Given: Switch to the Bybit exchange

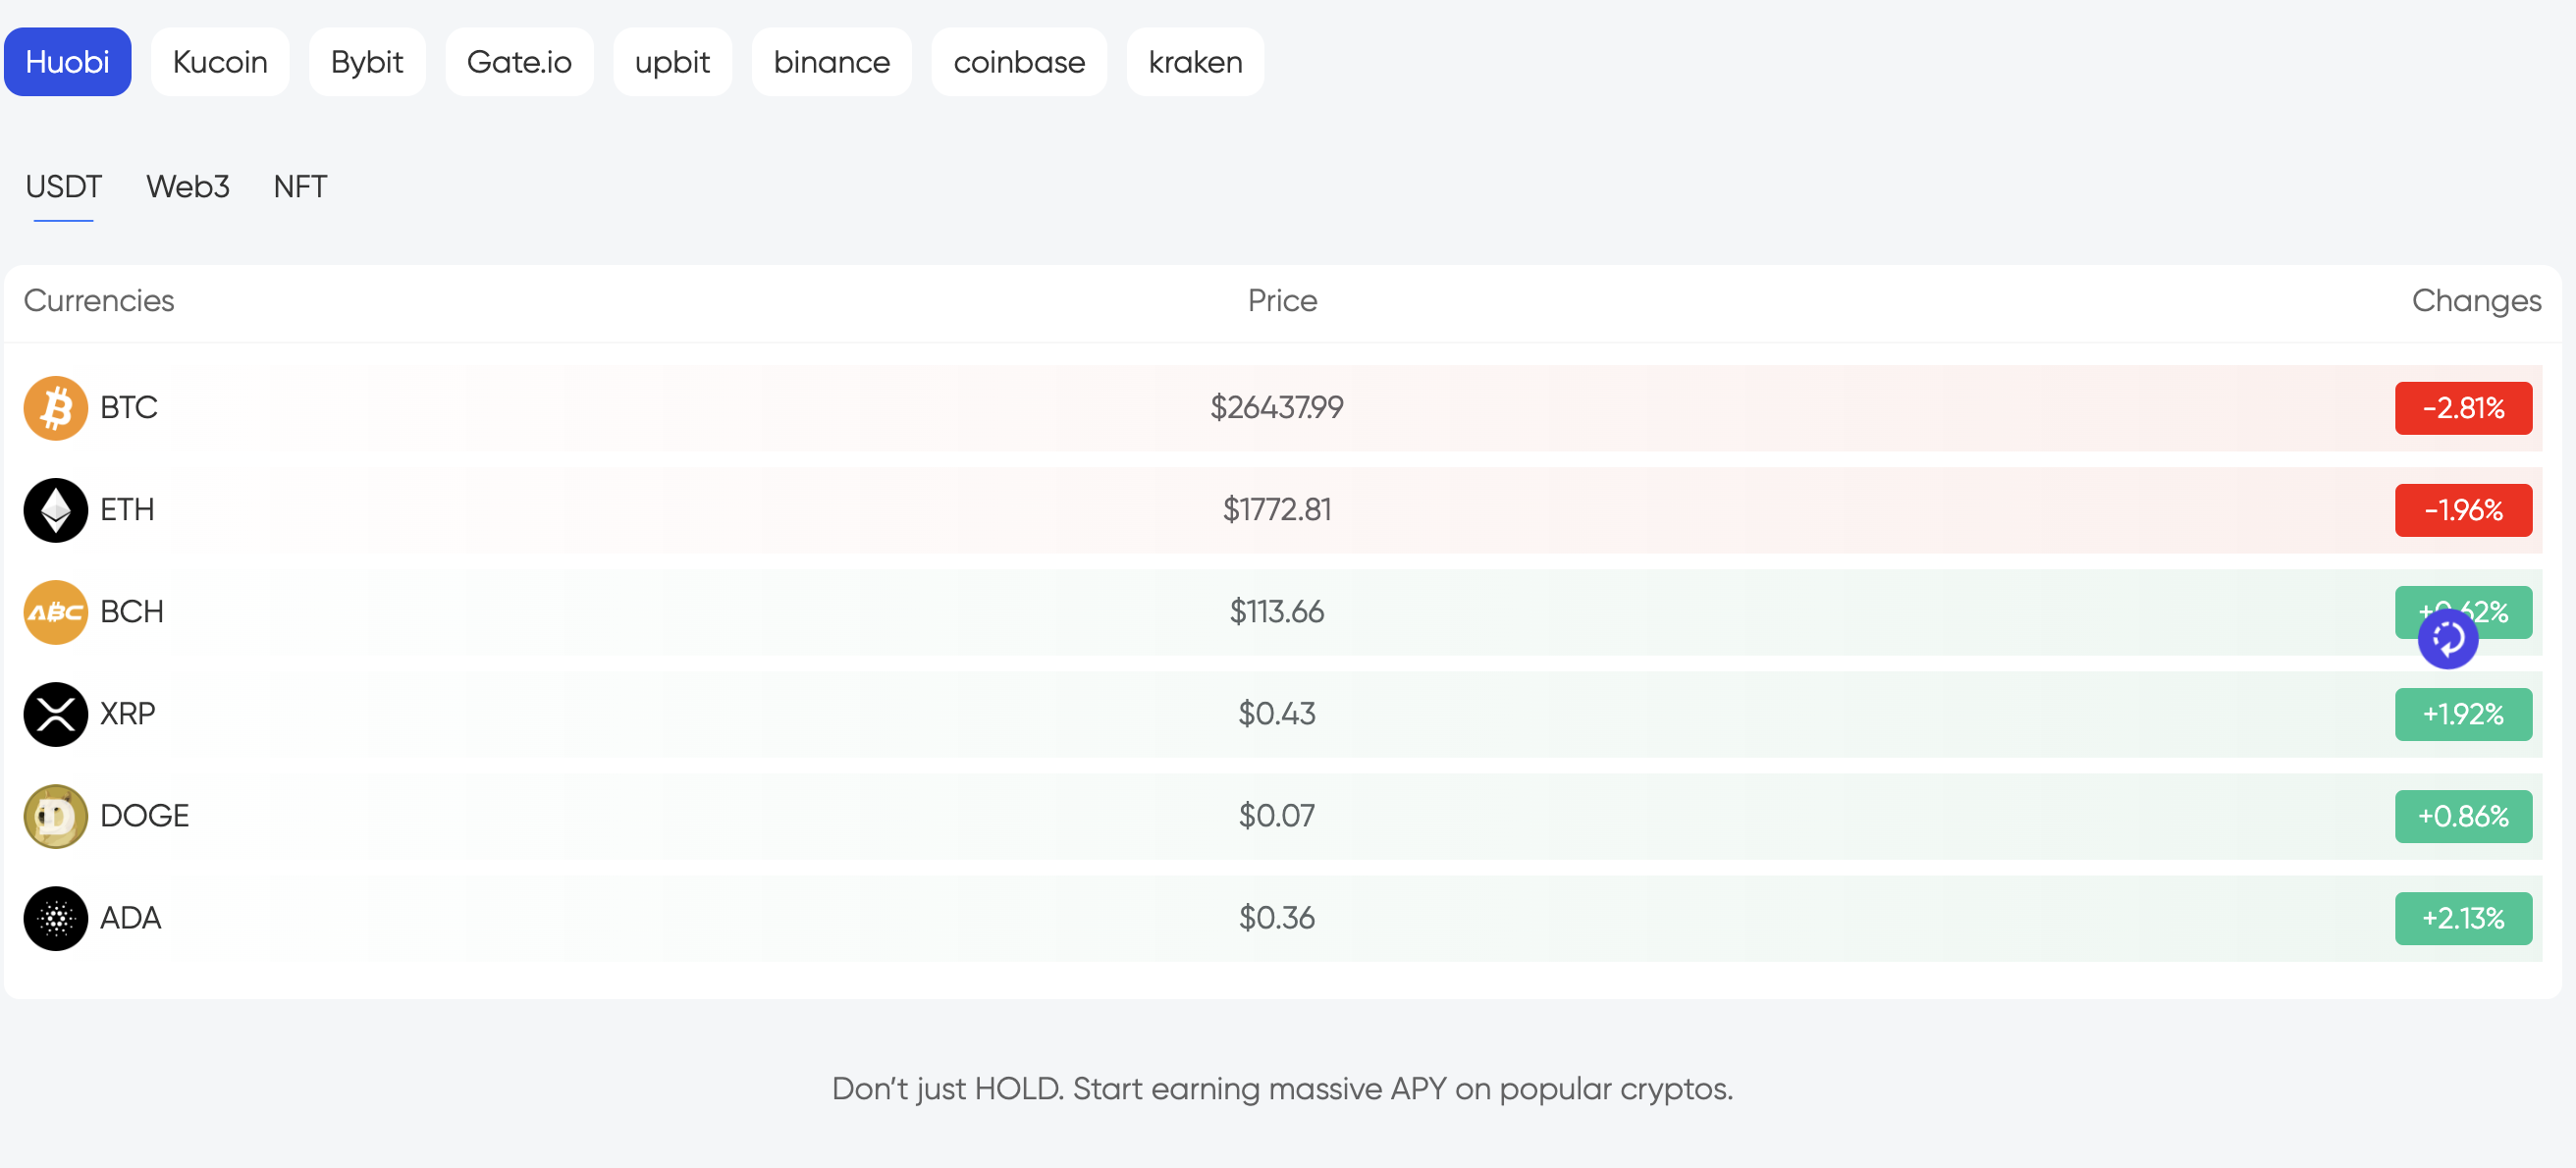Looking at the screenshot, I should tap(367, 62).
